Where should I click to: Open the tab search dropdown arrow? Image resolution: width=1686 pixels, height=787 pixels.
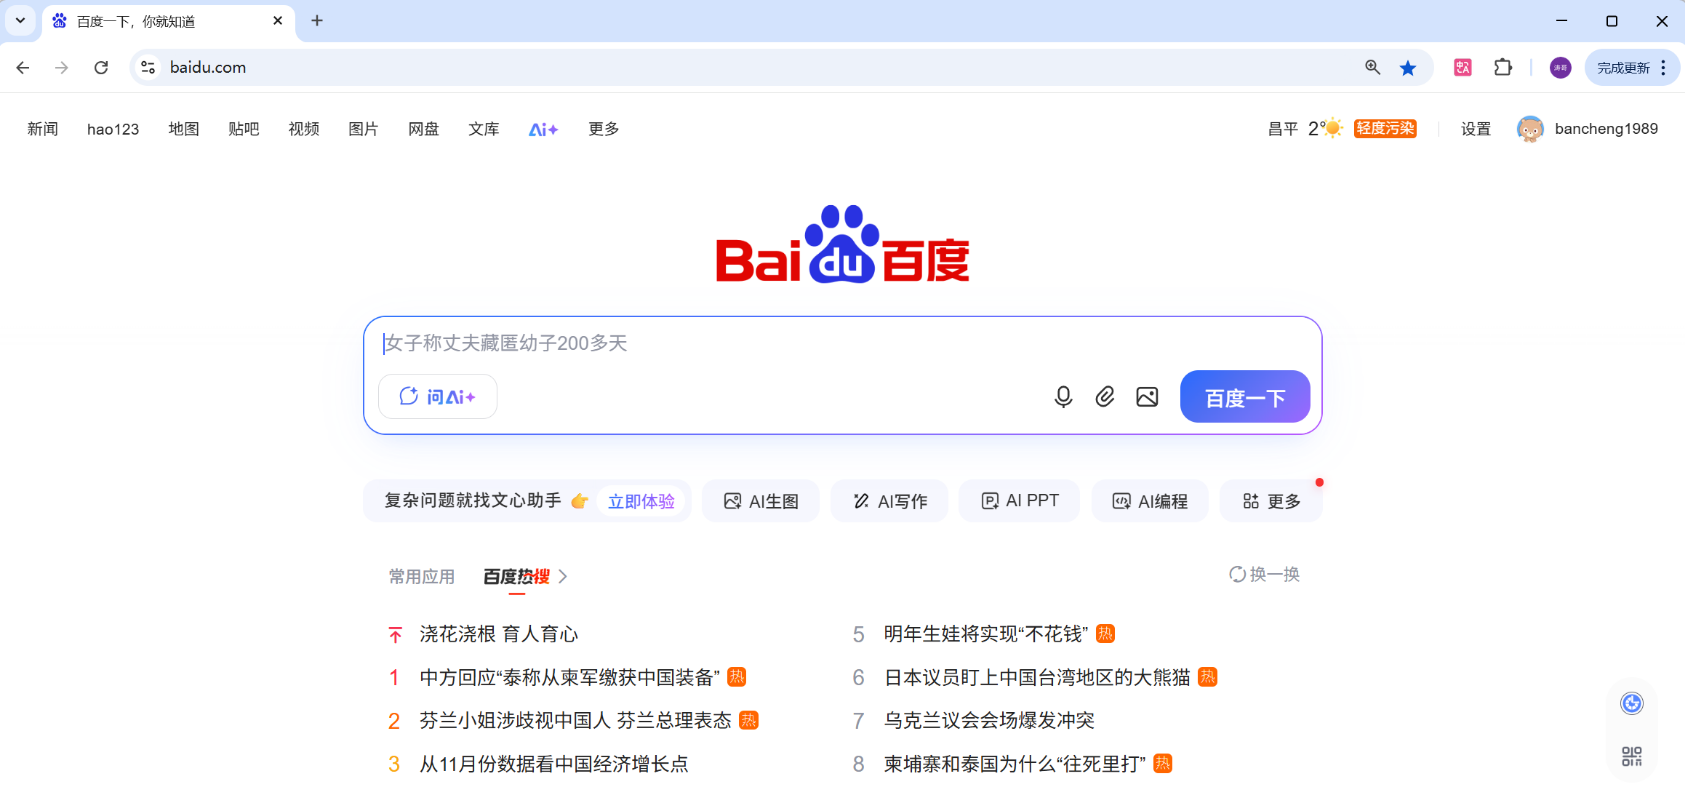(x=20, y=20)
